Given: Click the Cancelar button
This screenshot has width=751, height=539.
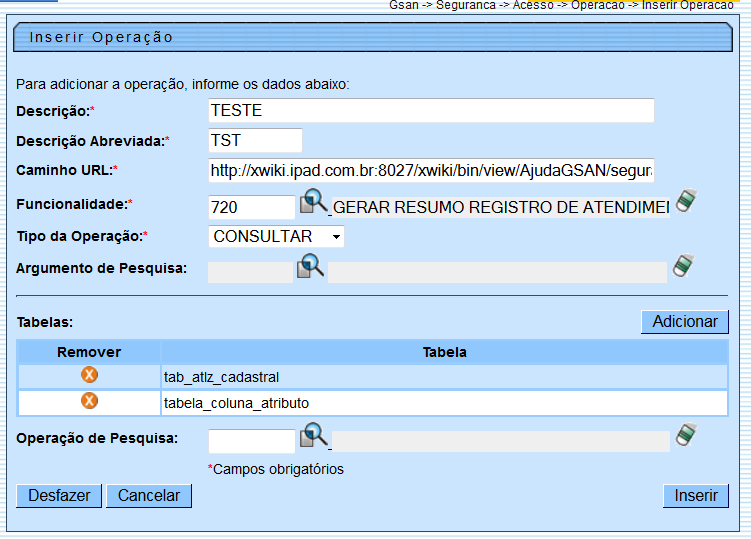Looking at the screenshot, I should pos(149,495).
